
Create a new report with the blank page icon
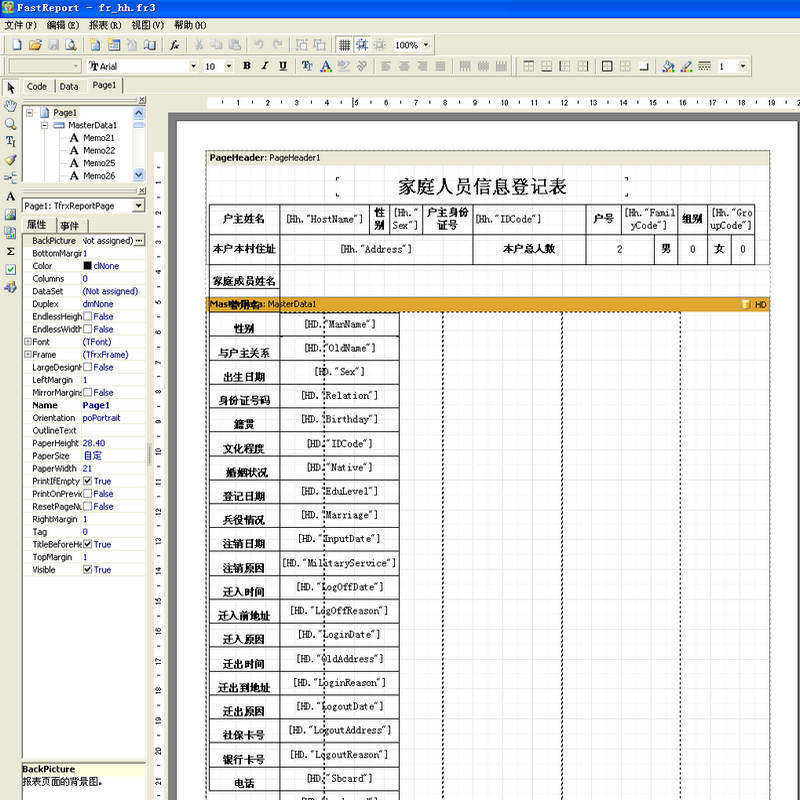point(17,45)
